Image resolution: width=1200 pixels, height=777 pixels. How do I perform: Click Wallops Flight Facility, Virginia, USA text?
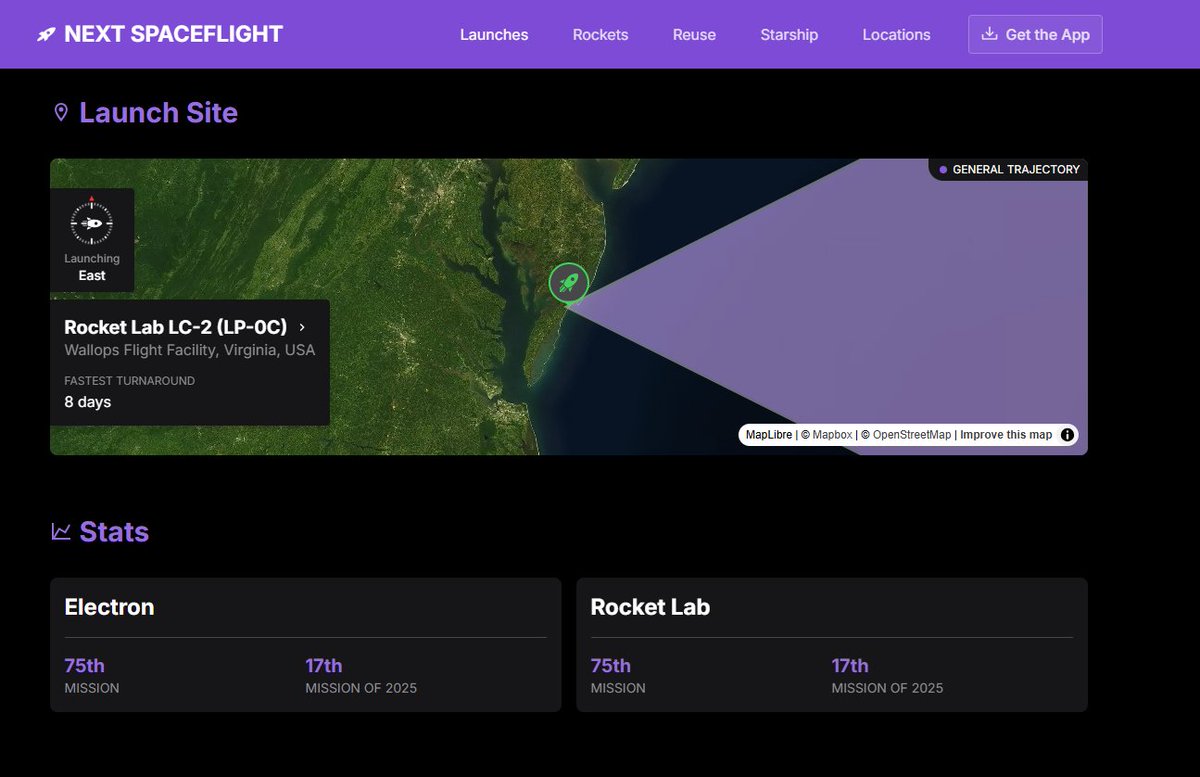tap(190, 350)
